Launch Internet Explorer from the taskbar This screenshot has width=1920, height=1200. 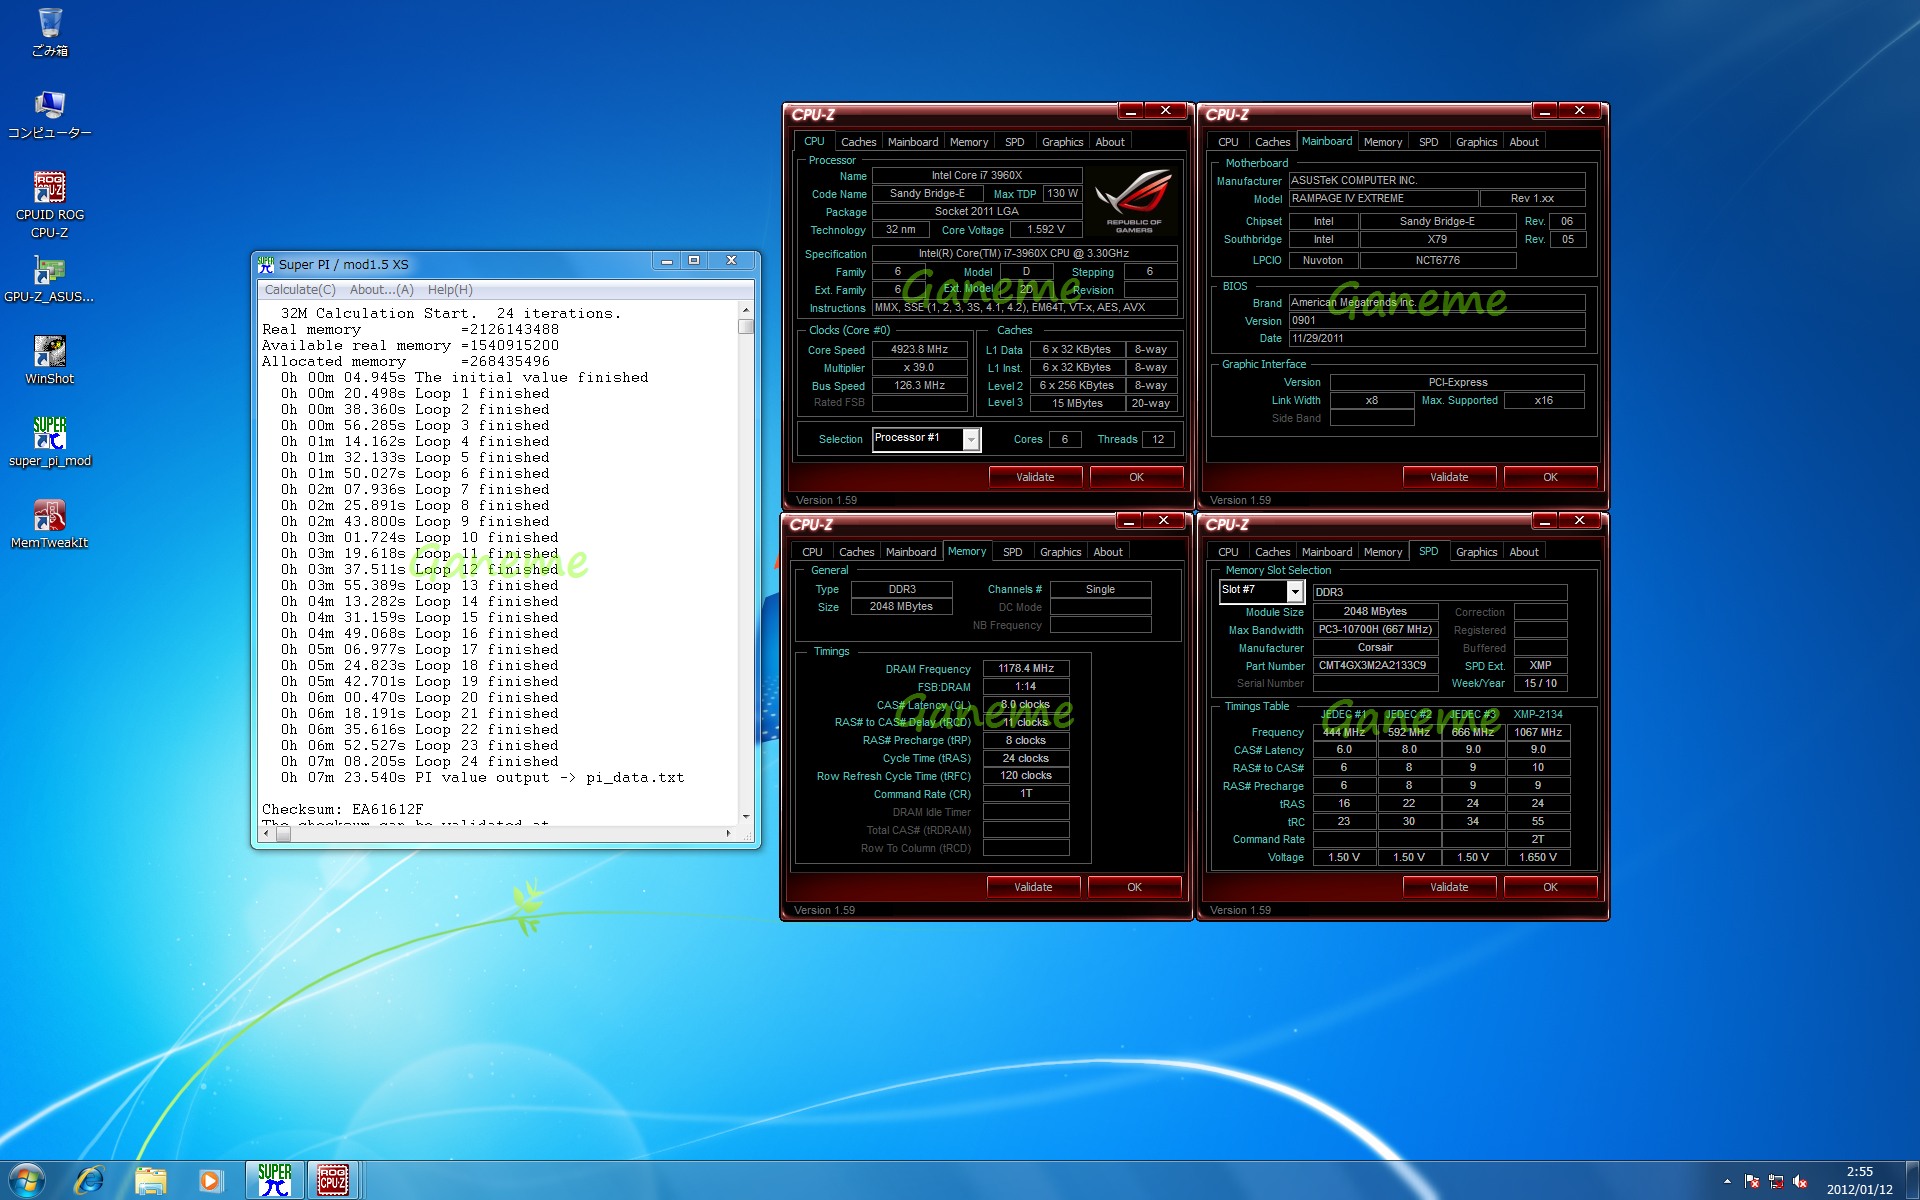coord(89,1181)
